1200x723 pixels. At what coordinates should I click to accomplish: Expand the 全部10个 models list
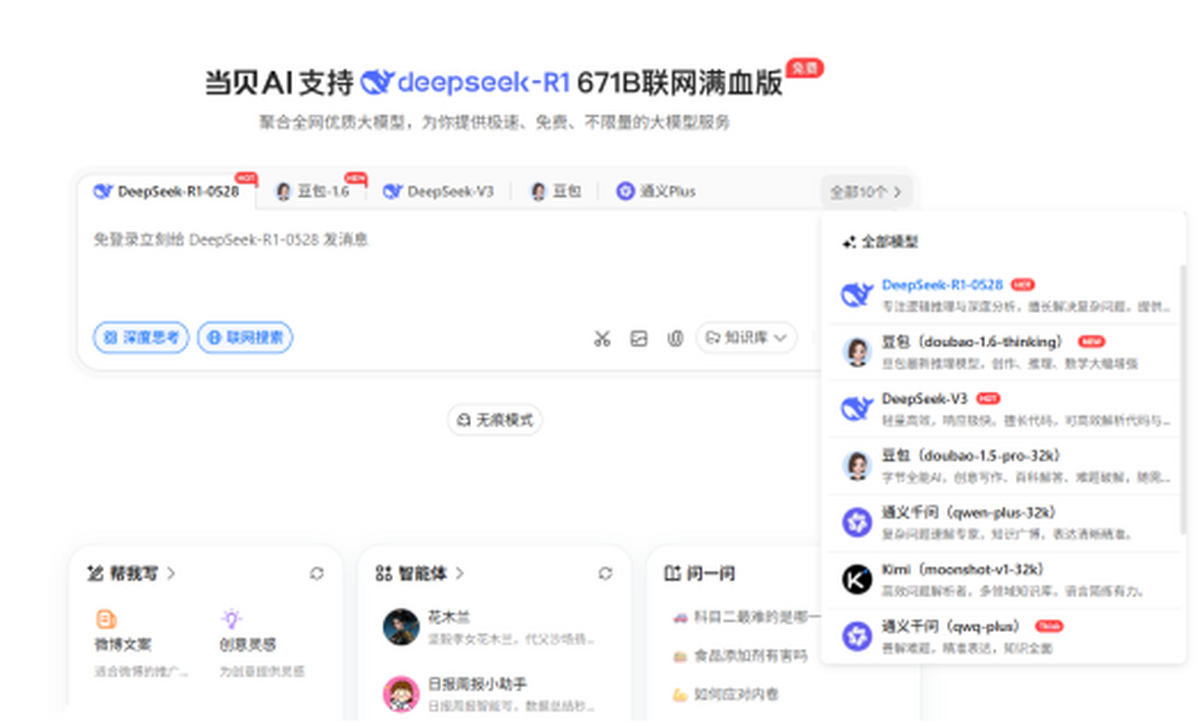[866, 191]
